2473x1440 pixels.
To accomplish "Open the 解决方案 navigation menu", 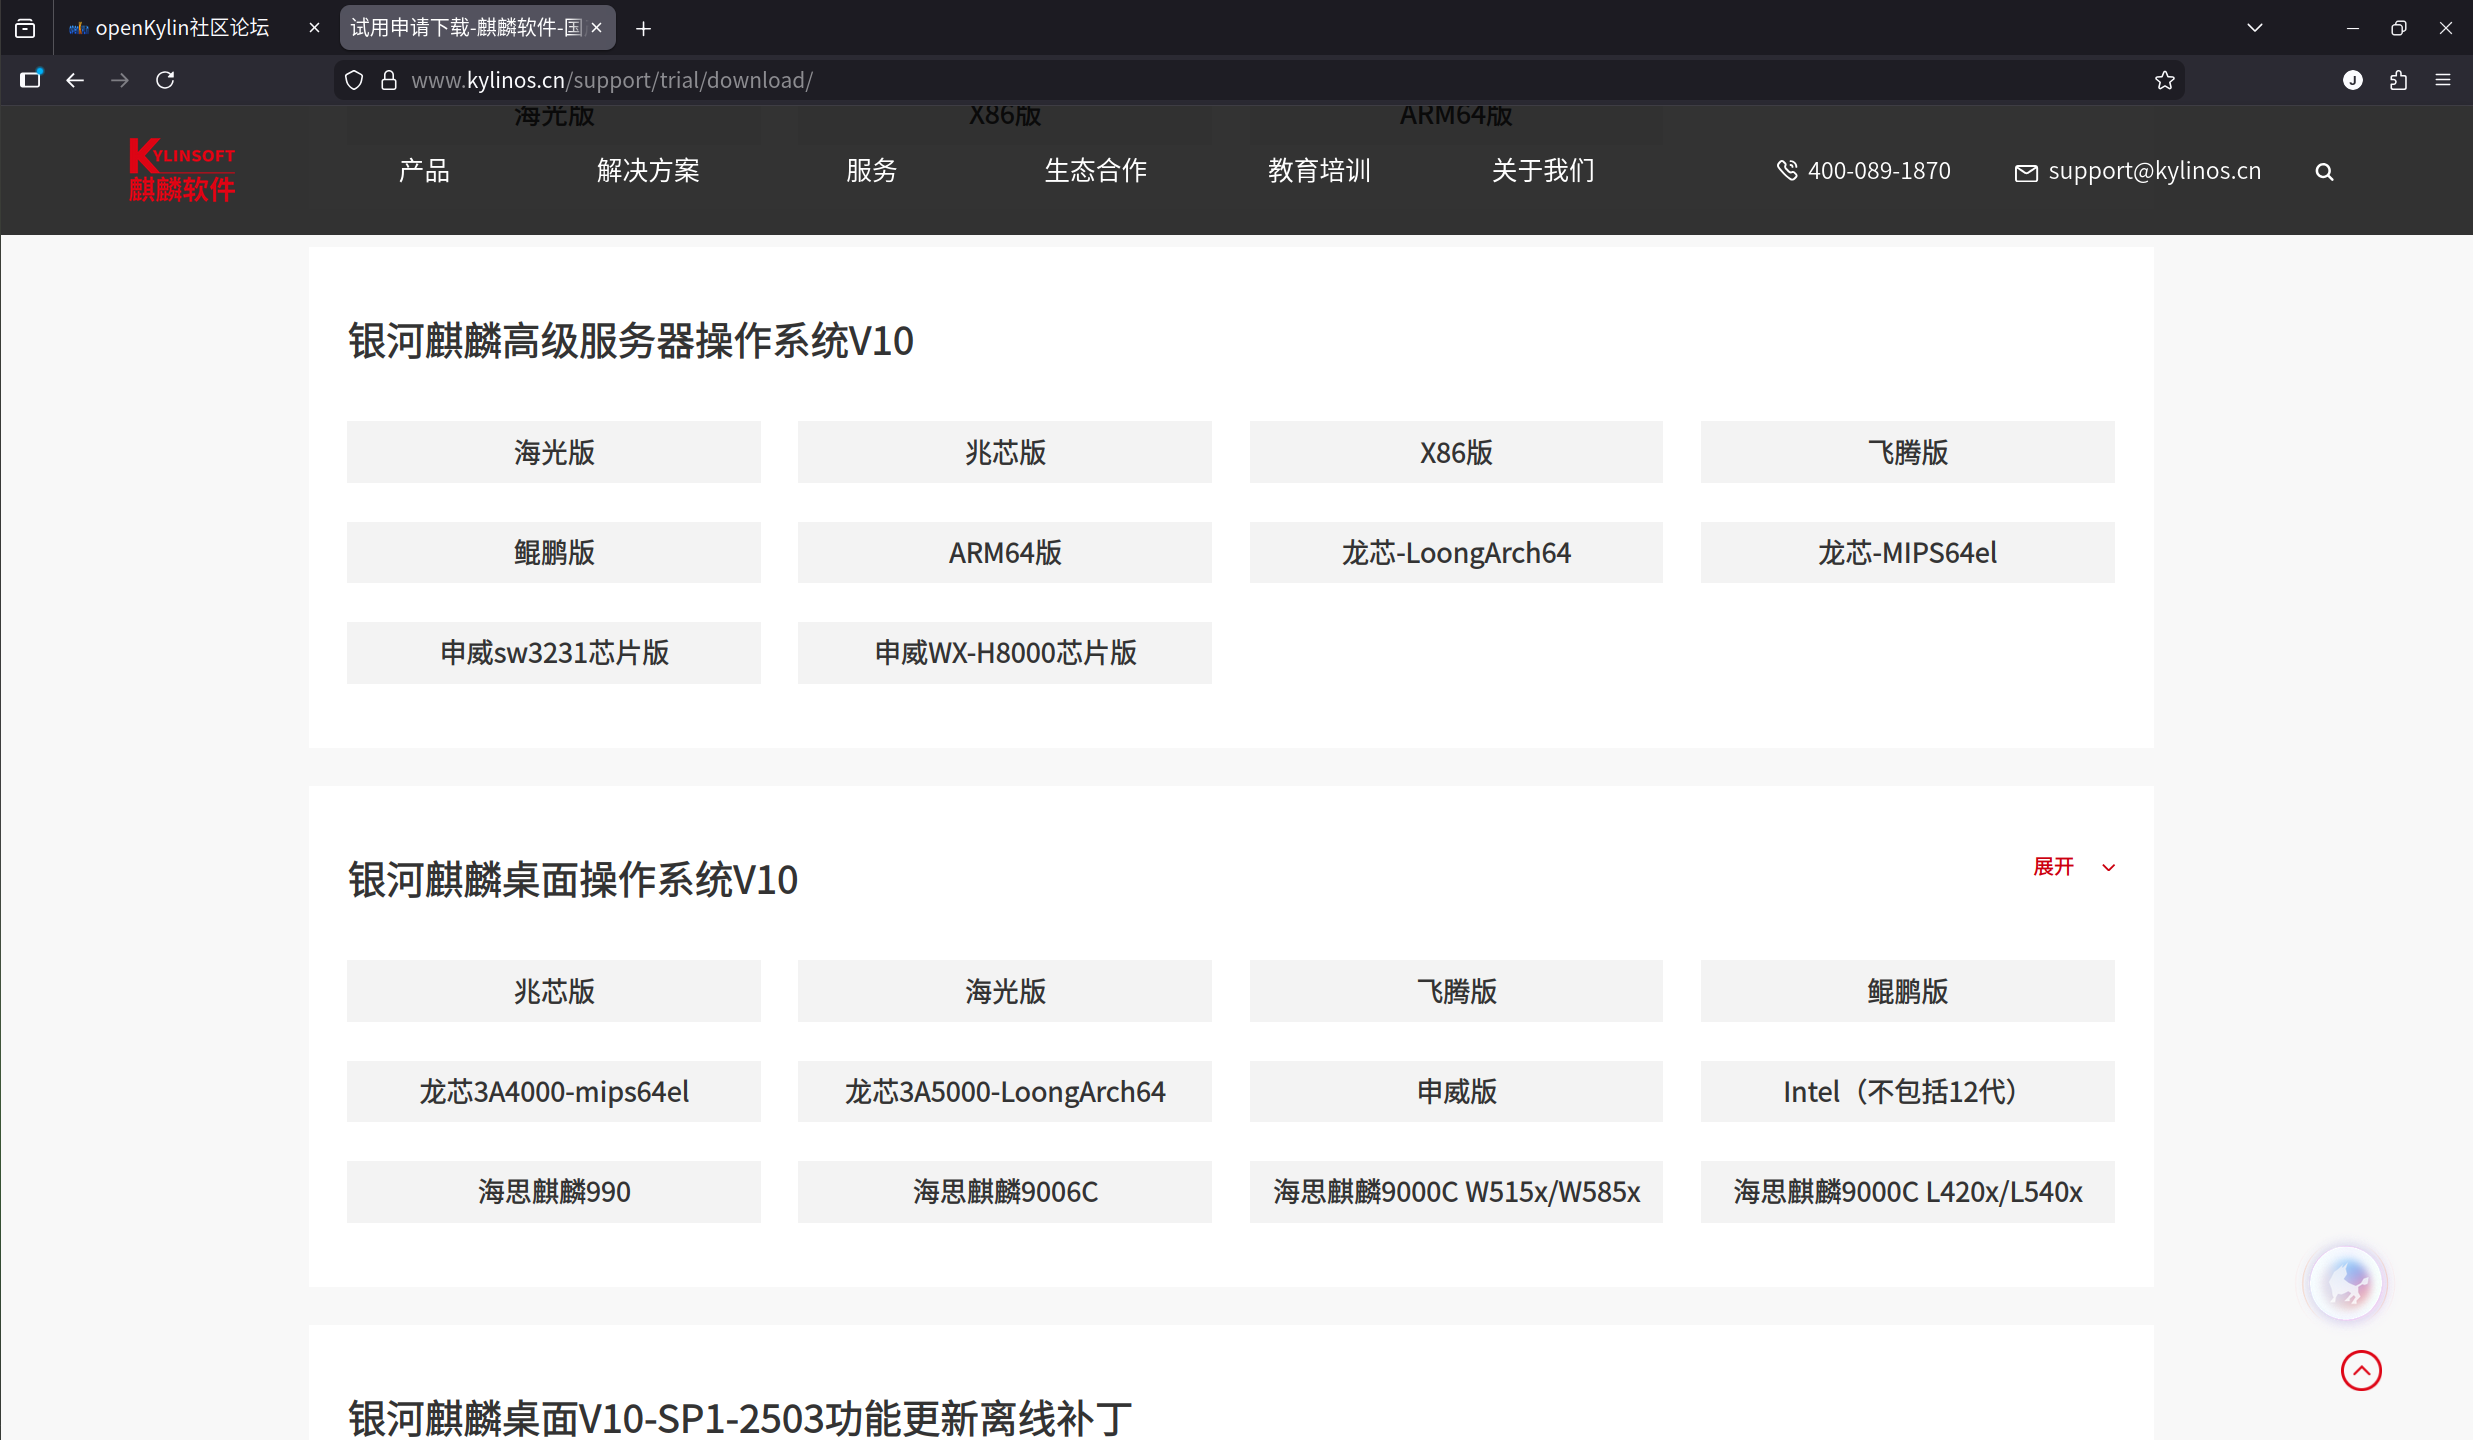I will [648, 171].
